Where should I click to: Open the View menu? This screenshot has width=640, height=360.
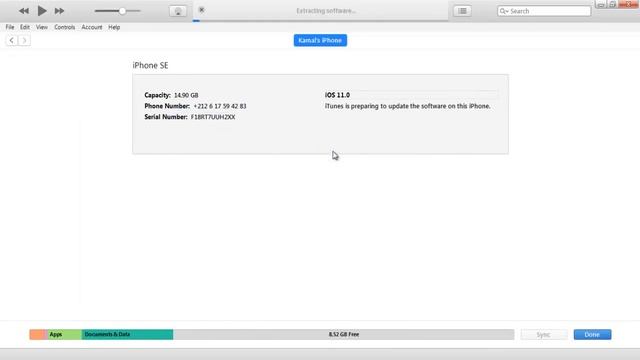coord(42,27)
